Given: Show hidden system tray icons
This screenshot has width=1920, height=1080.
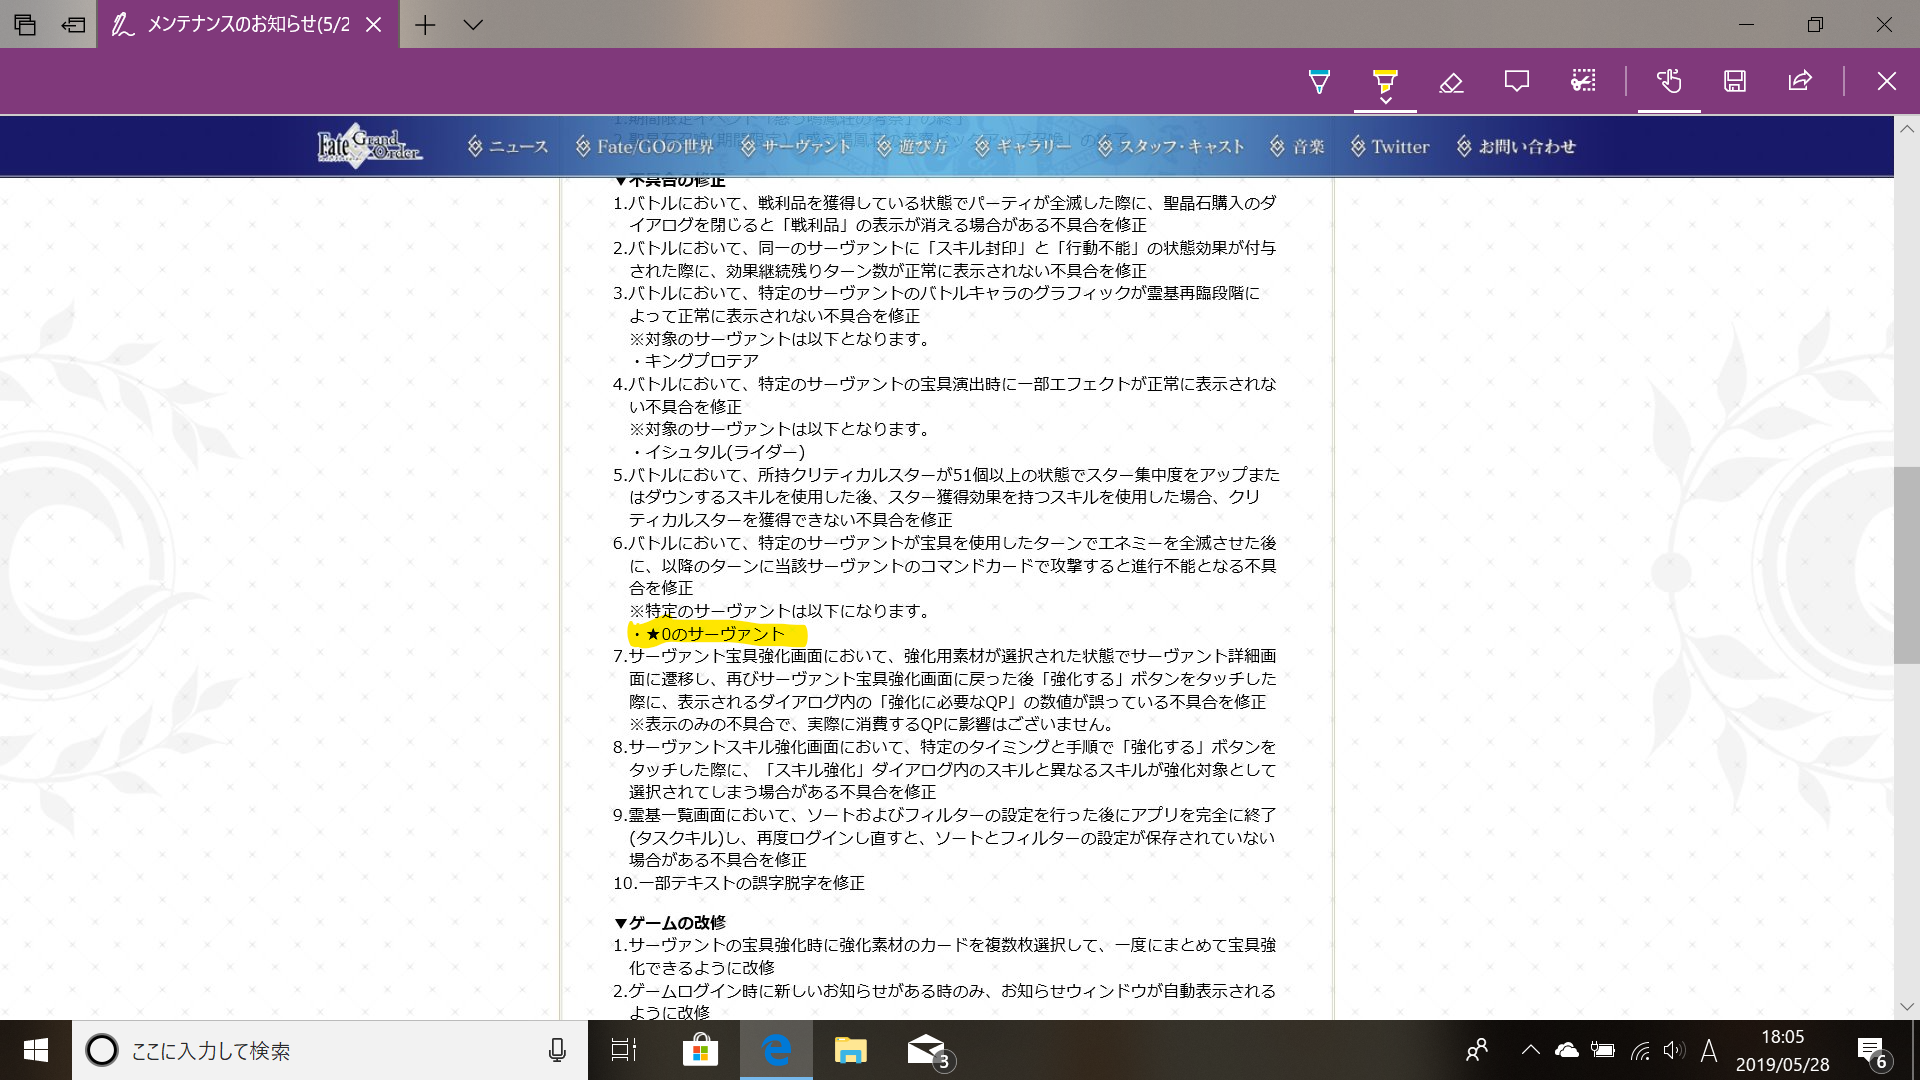Looking at the screenshot, I should pyautogui.click(x=1530, y=1050).
